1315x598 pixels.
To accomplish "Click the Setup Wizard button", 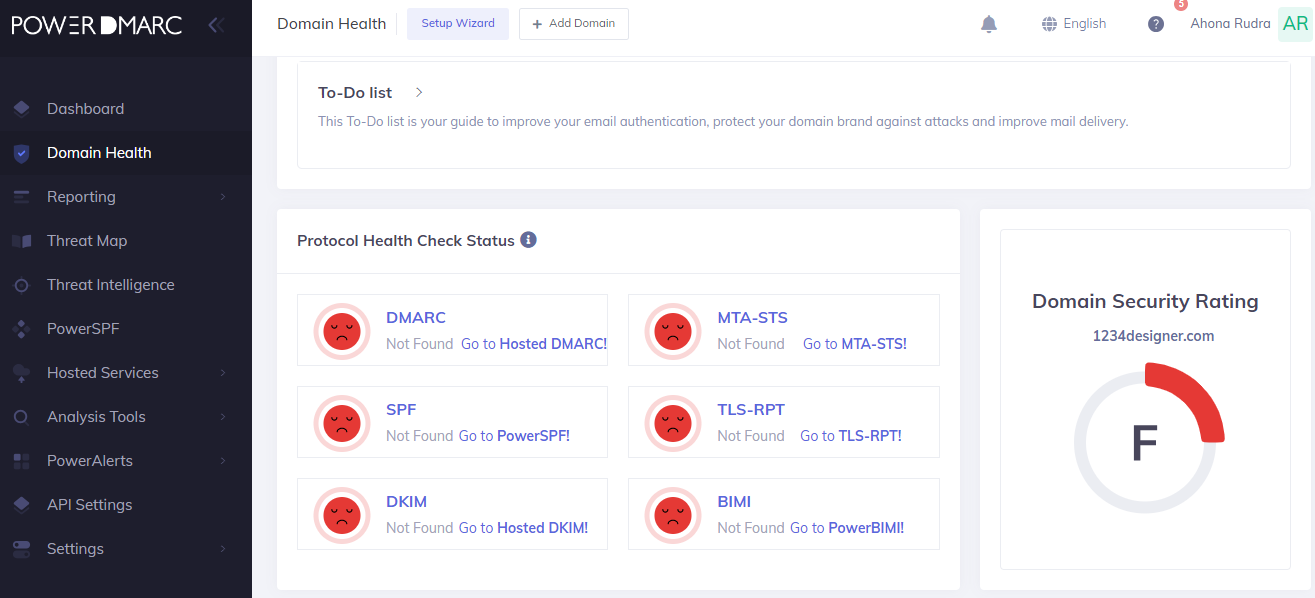I will (457, 24).
